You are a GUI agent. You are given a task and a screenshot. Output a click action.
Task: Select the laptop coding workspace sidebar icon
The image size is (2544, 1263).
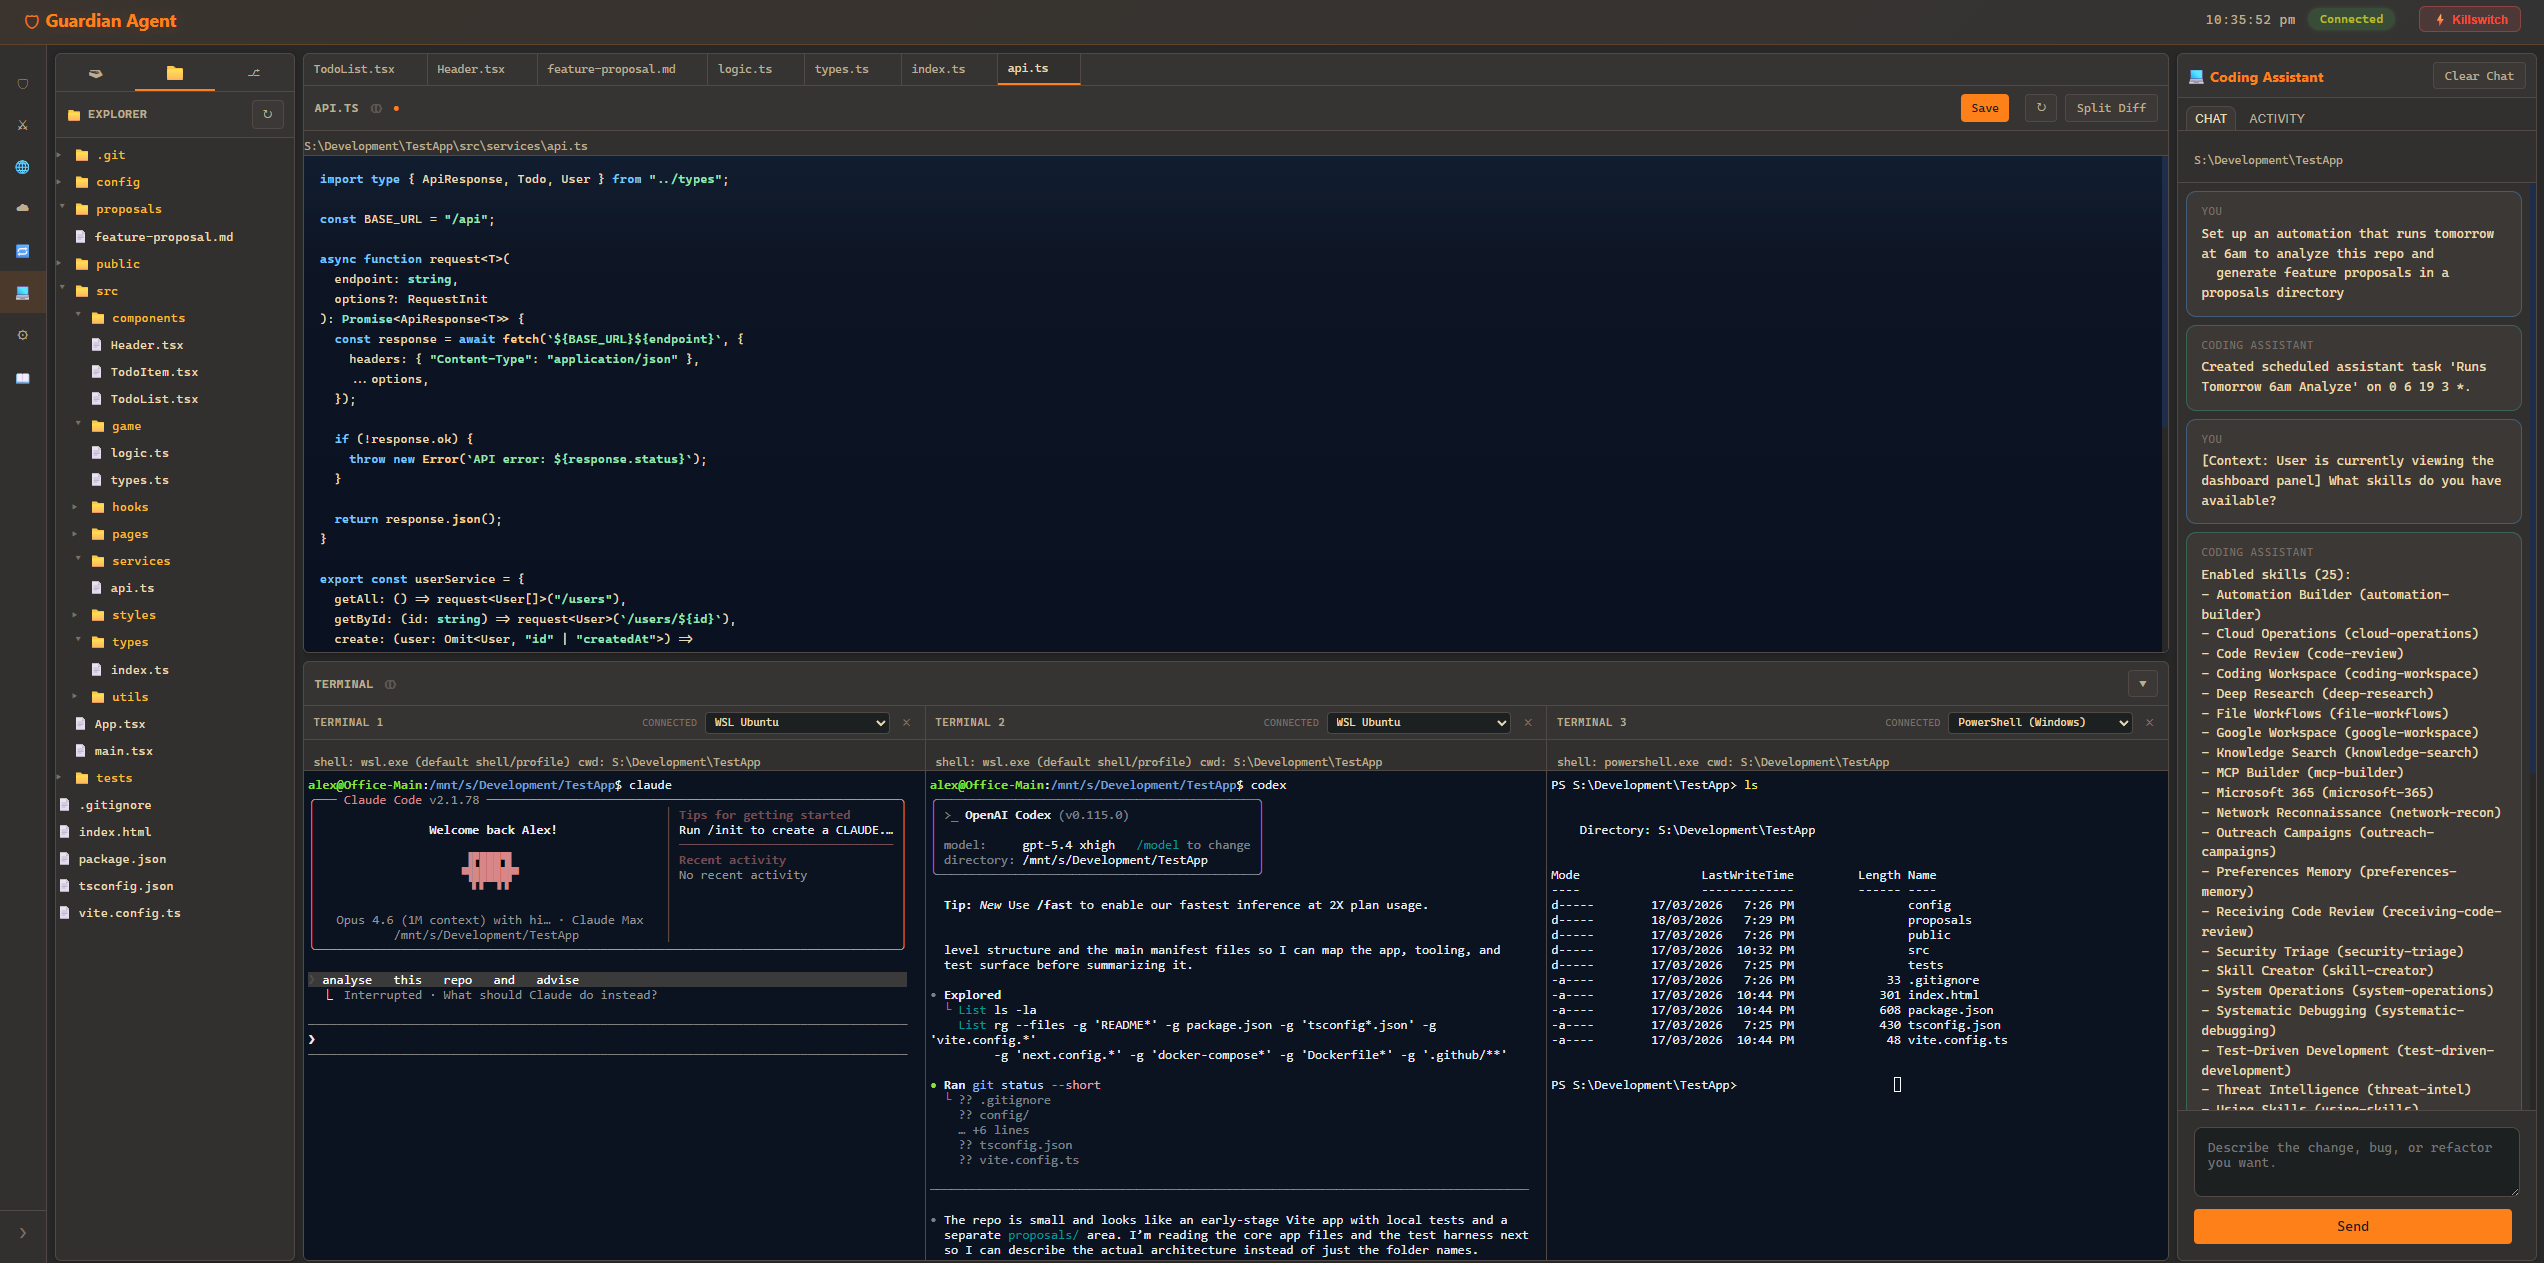[x=23, y=293]
